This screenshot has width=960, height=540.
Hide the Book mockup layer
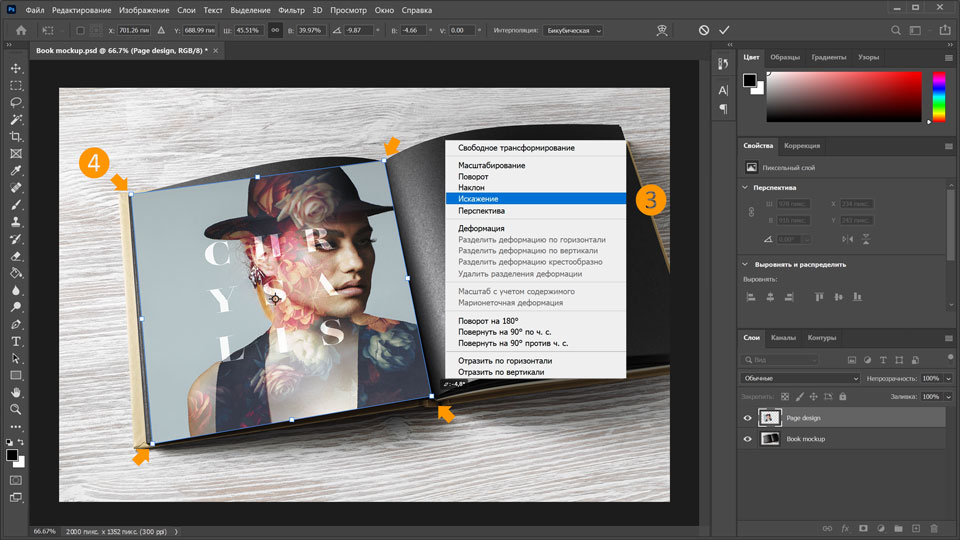pos(748,439)
